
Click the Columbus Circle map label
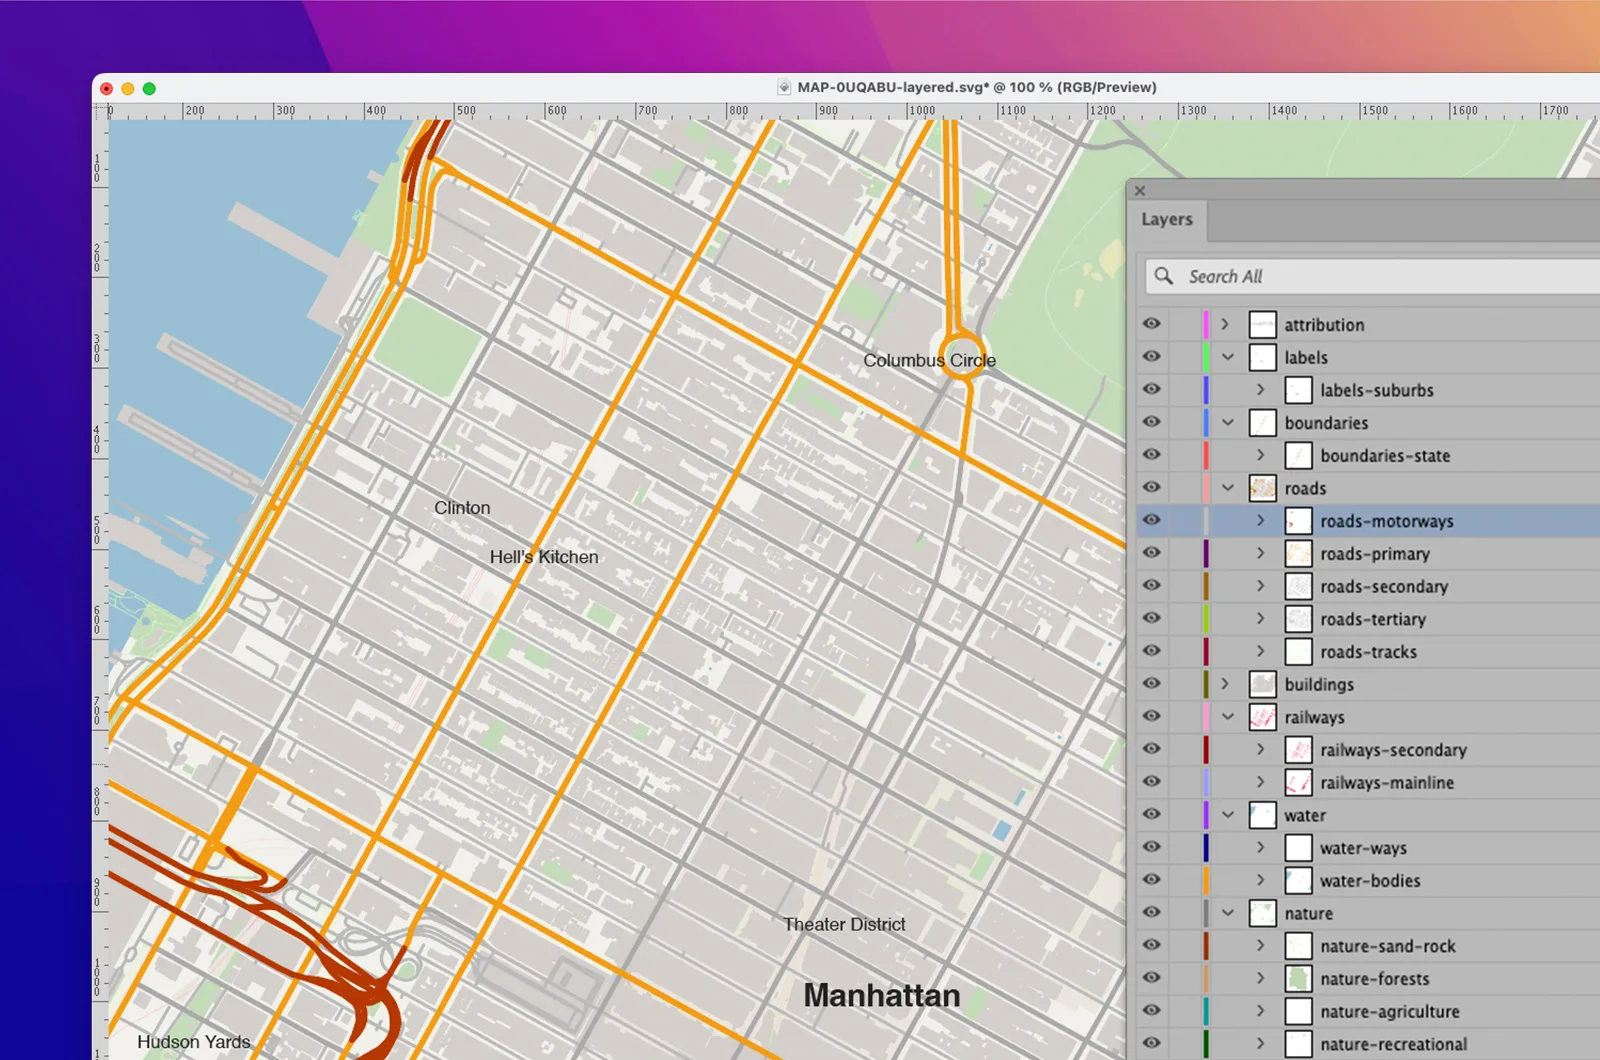coord(929,360)
